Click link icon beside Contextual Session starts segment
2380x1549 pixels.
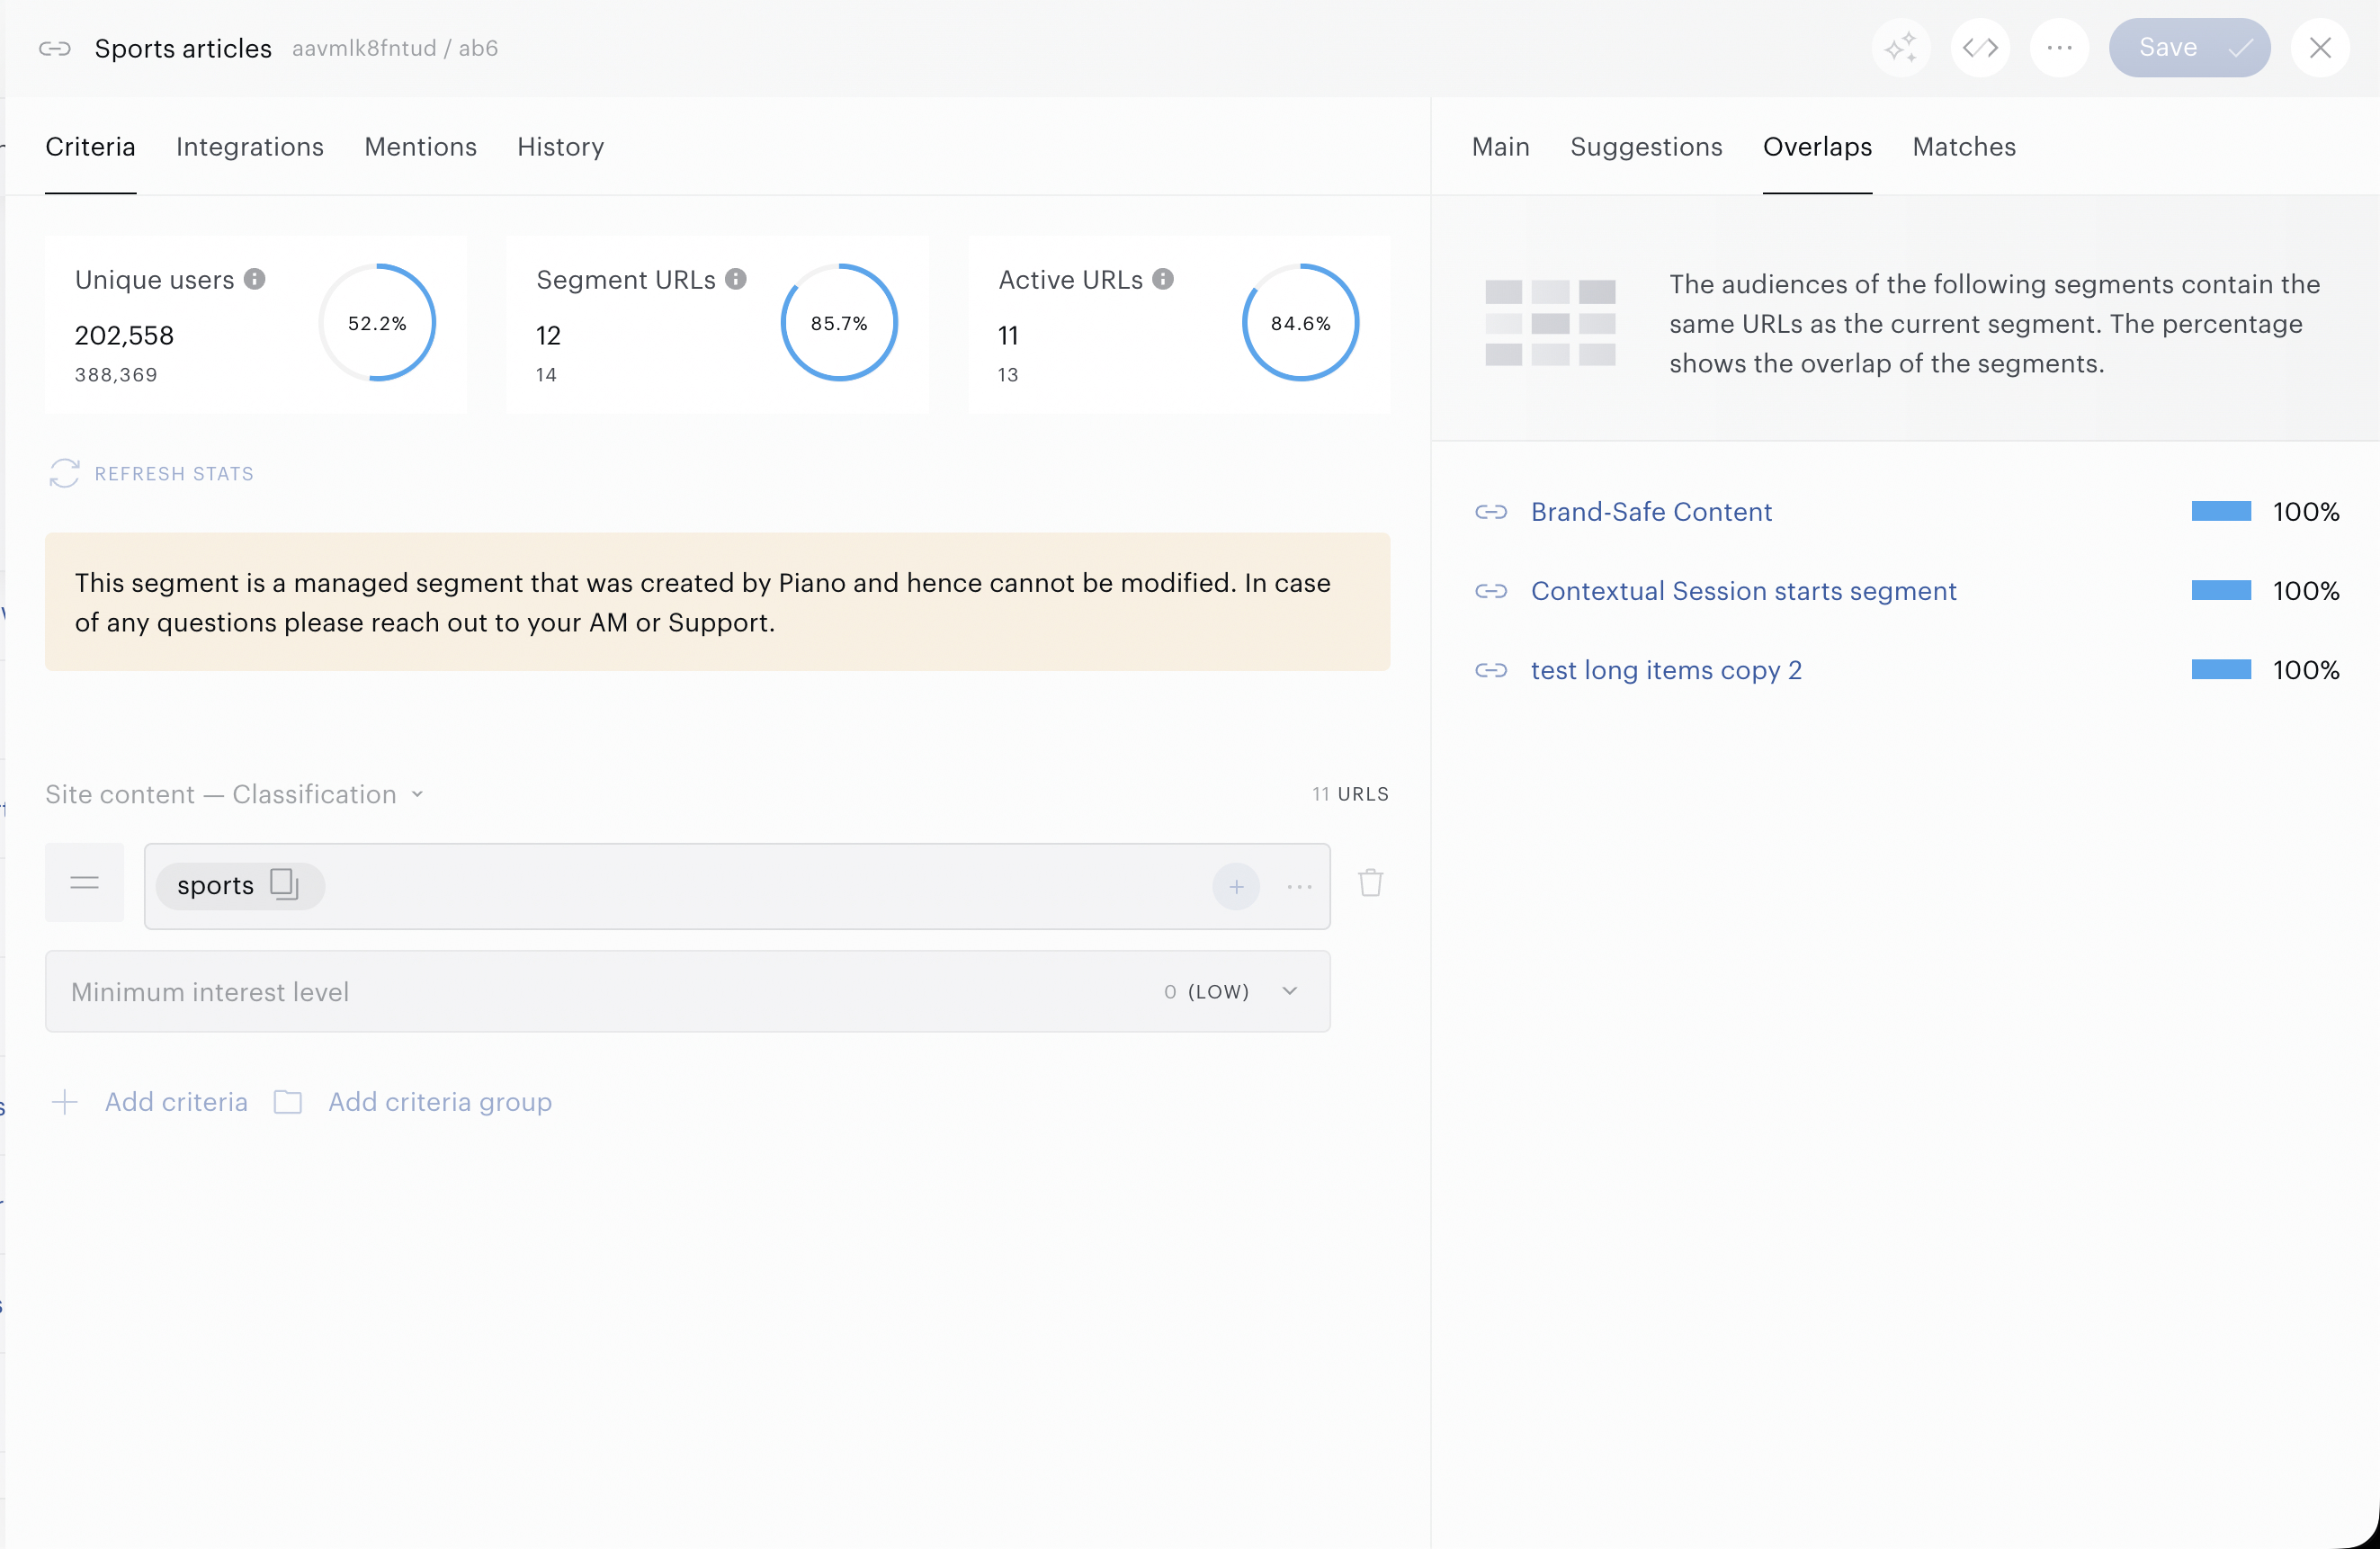click(x=1491, y=591)
